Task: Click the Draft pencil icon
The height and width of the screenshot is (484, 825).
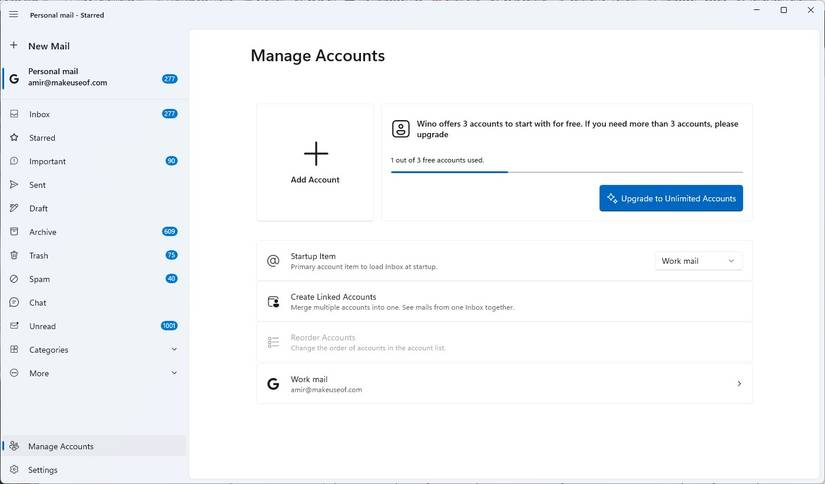Action: click(x=14, y=208)
